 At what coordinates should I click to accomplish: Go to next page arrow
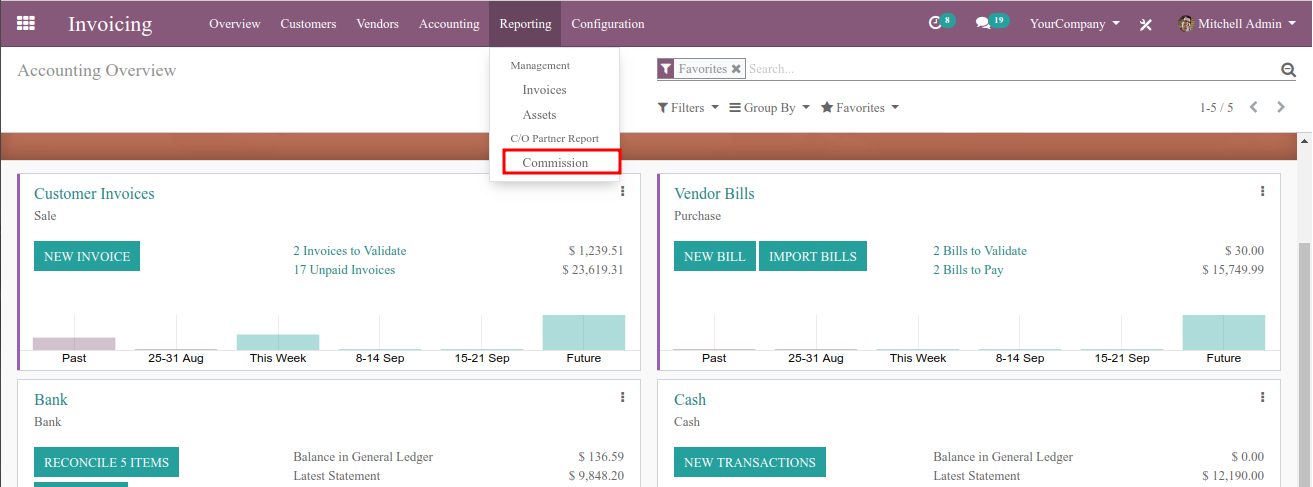[x=1281, y=107]
